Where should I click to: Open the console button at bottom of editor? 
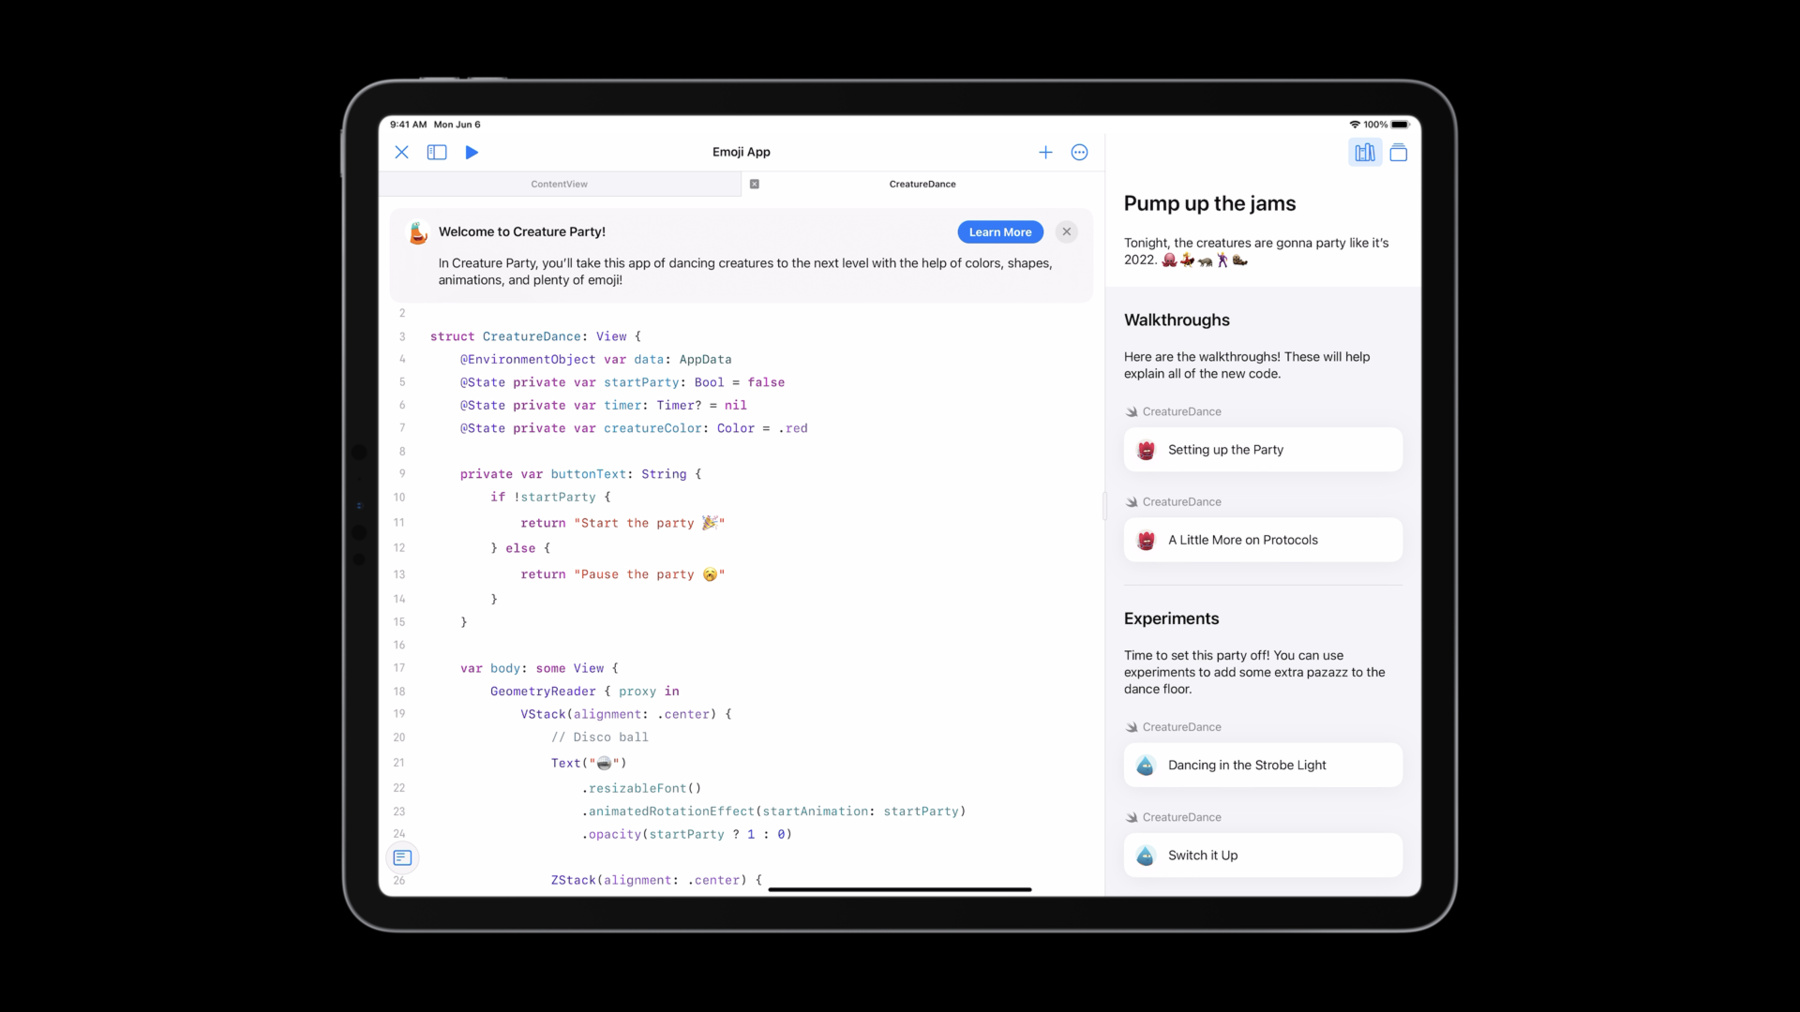point(402,857)
